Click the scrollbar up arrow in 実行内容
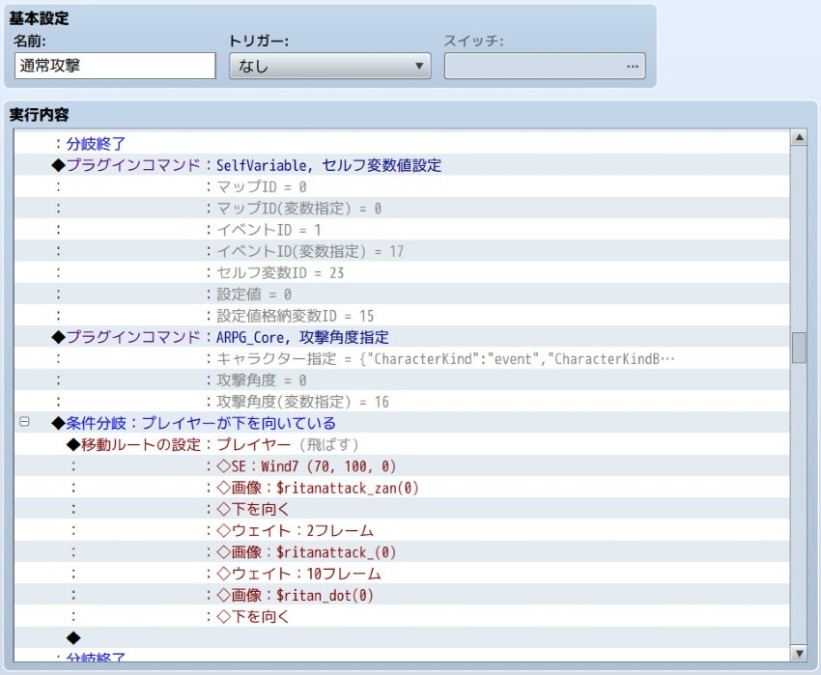 point(798,137)
